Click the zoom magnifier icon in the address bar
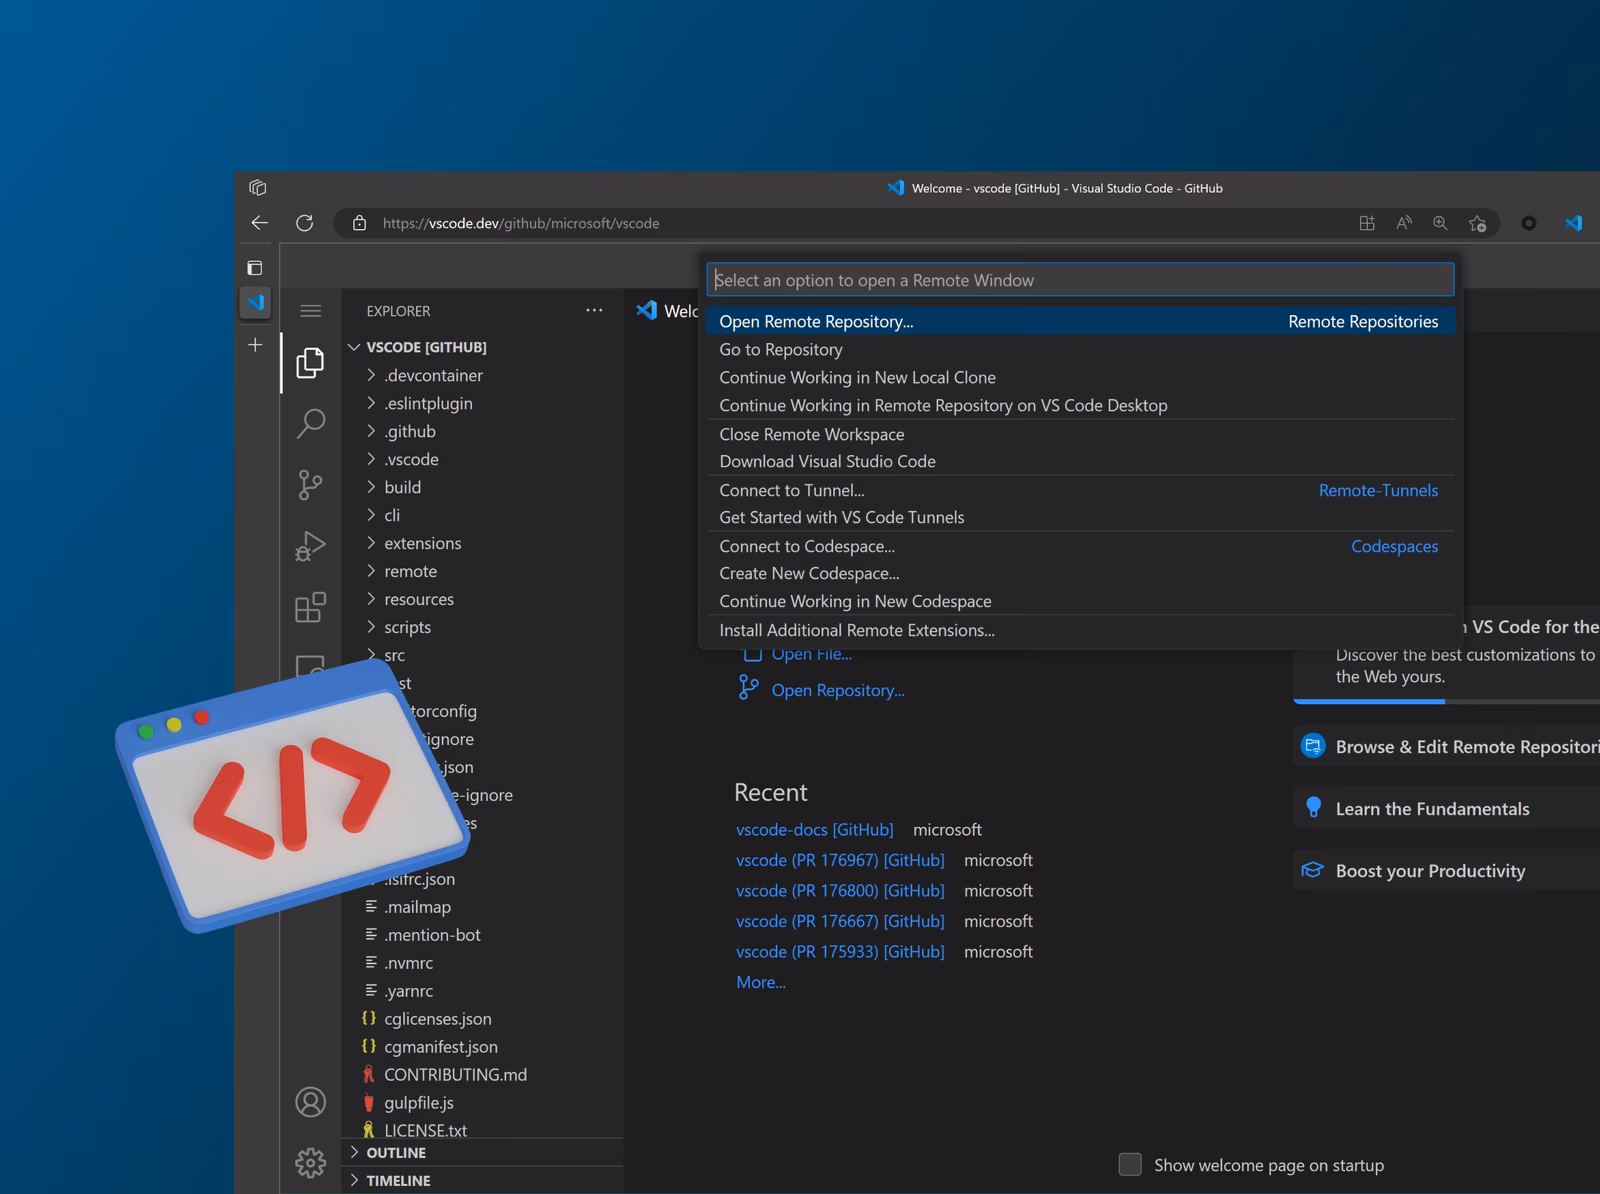The image size is (1600, 1194). 1440,223
